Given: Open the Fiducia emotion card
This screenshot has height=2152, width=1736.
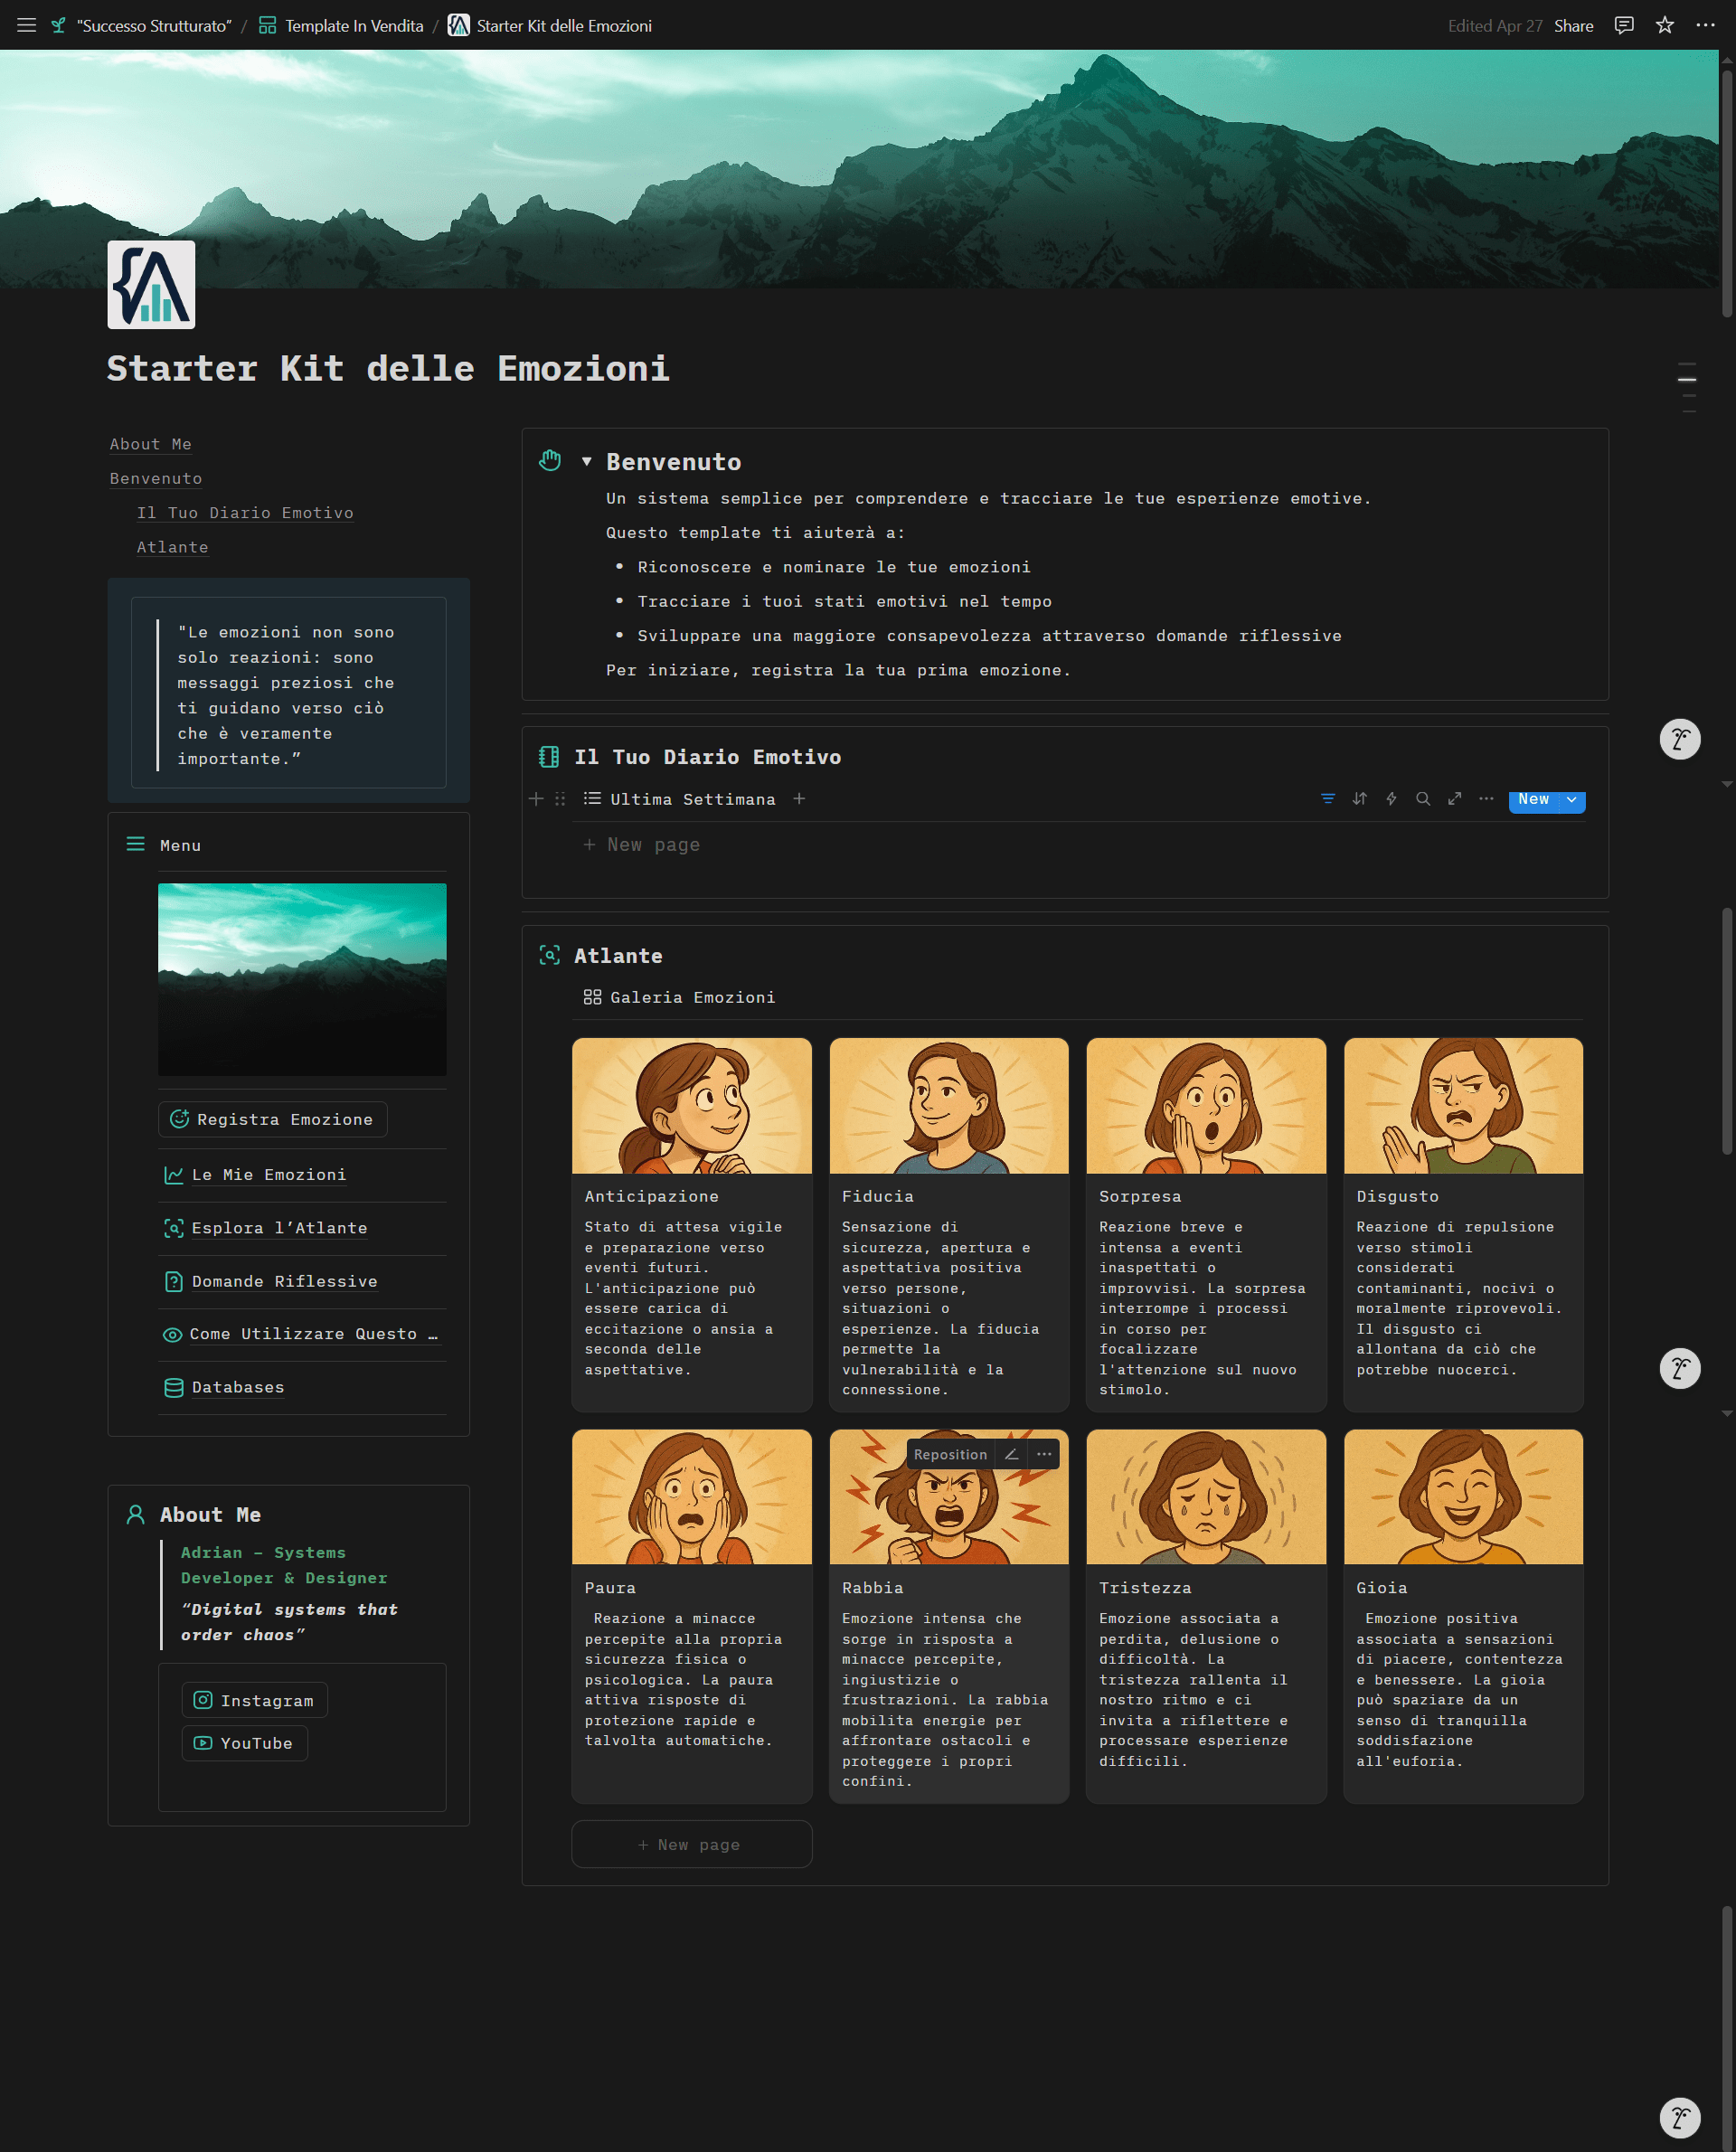Looking at the screenshot, I should click(x=949, y=1224).
